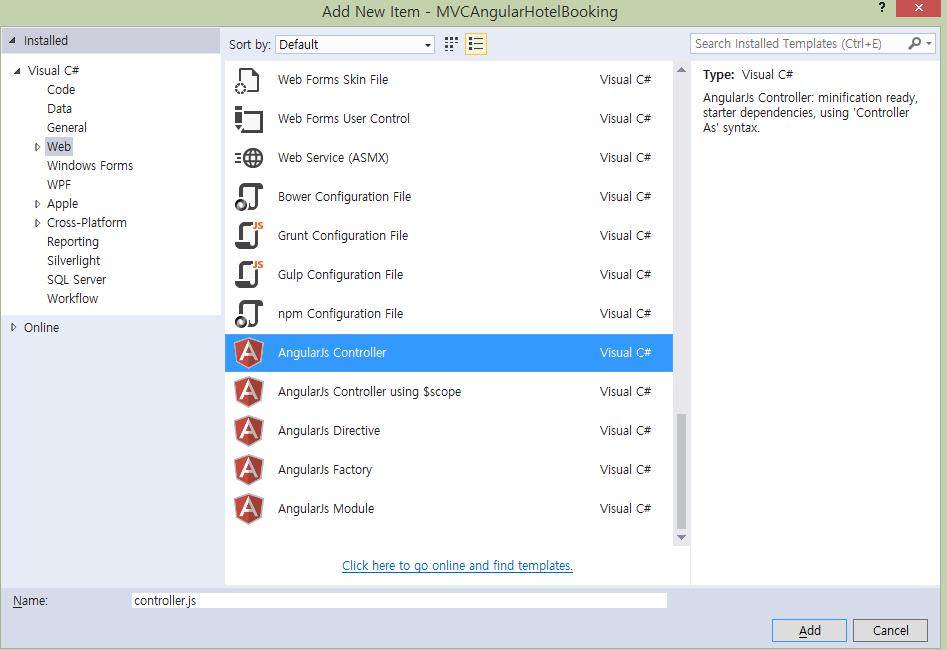
Task: Expand the Web tree node arrow
Action: tap(37, 147)
